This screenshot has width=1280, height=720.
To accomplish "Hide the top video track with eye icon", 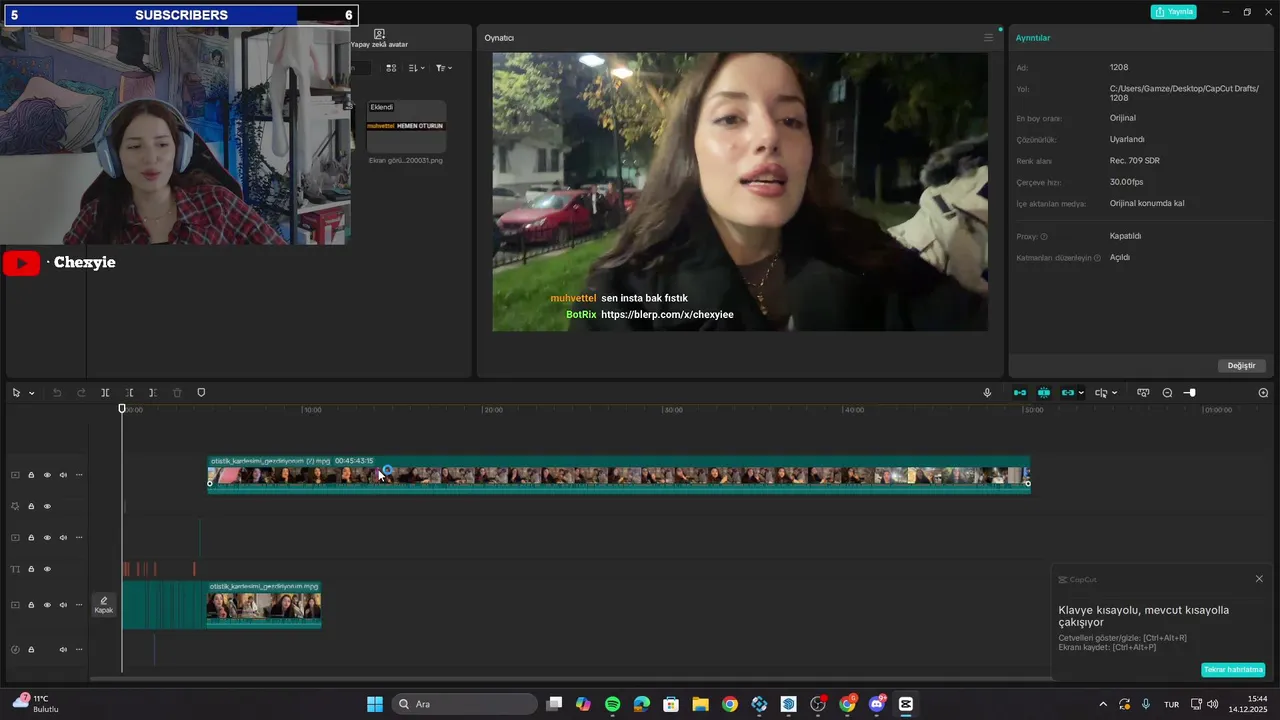I will pyautogui.click(x=47, y=475).
